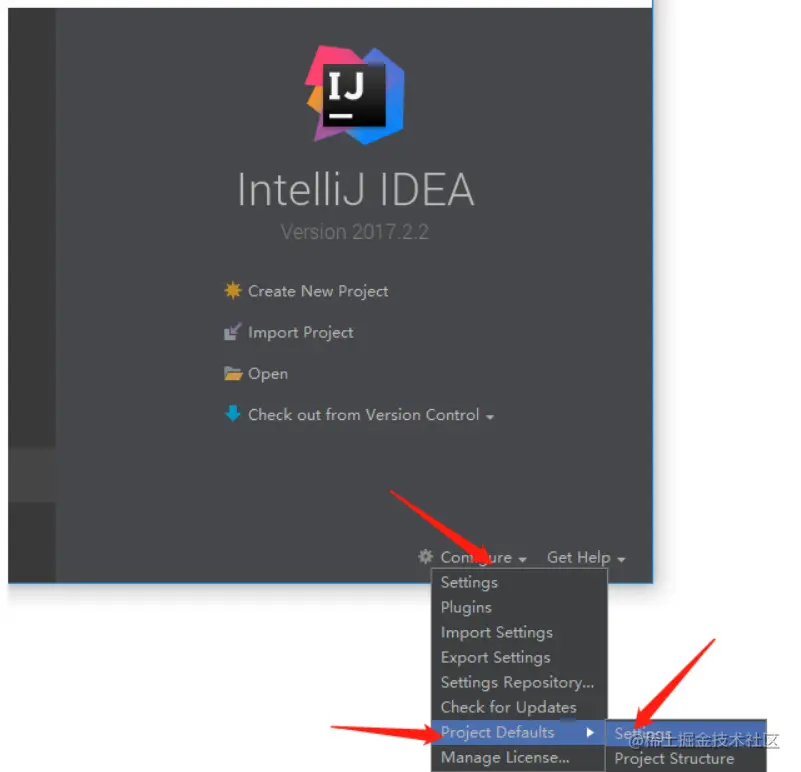
Task: Open the Get Help dropdown
Action: coord(586,557)
